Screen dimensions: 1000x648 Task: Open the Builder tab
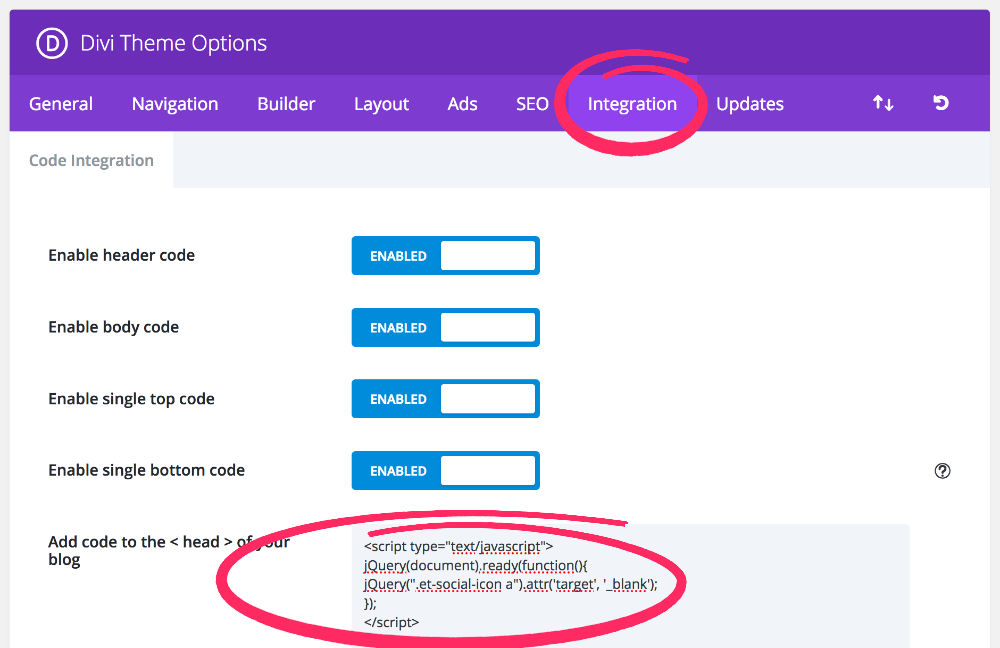[x=286, y=104]
